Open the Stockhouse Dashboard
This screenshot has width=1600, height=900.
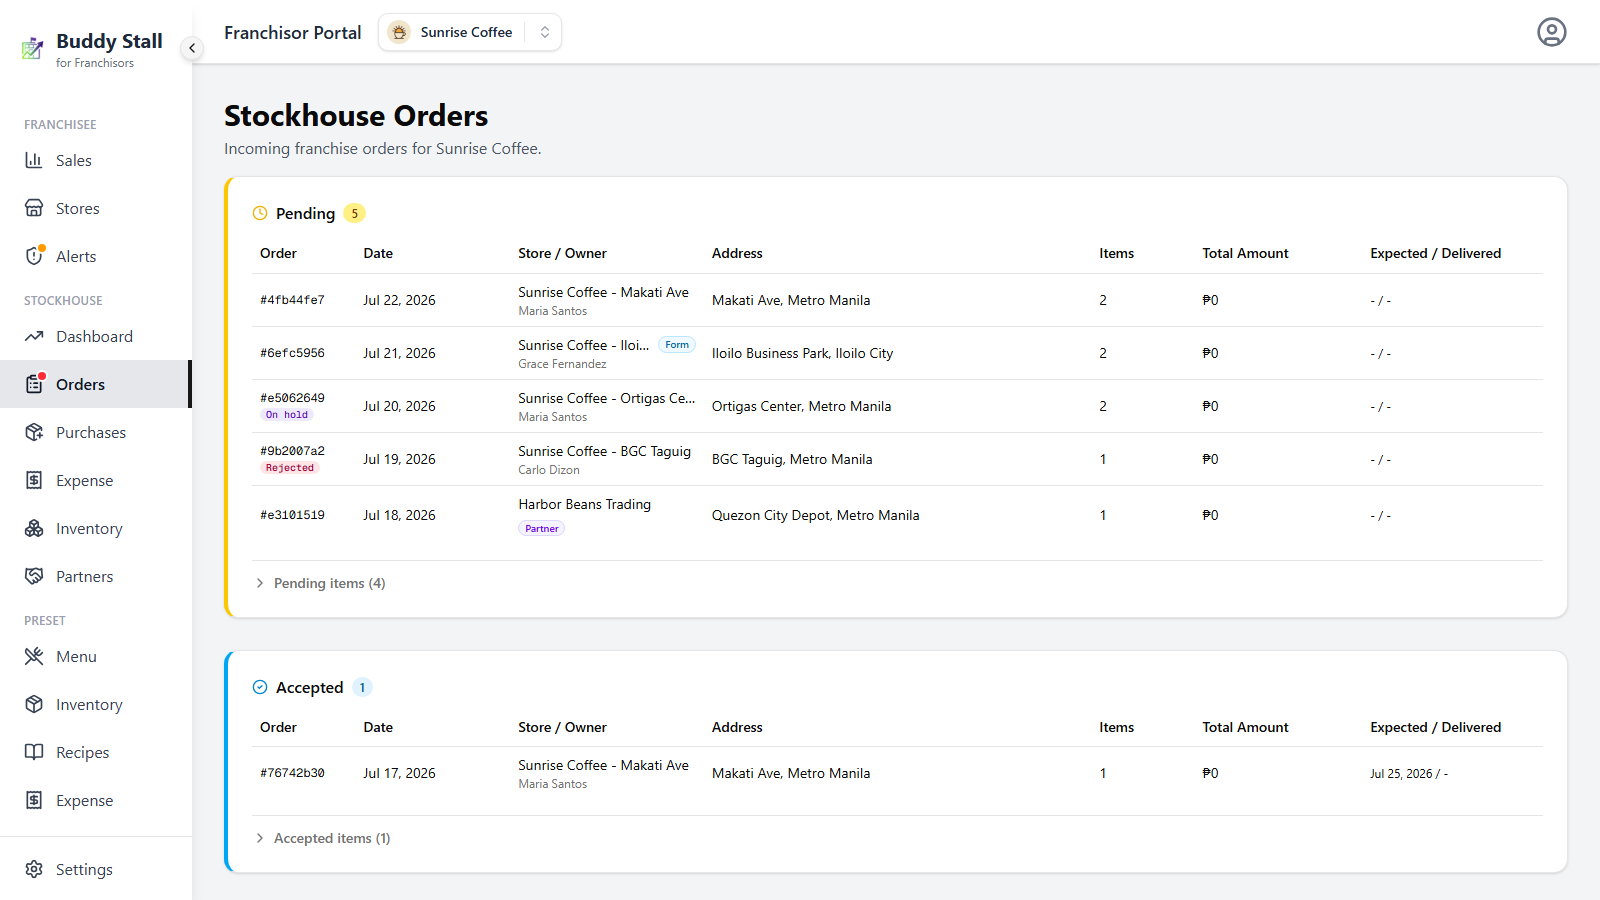[96, 336]
